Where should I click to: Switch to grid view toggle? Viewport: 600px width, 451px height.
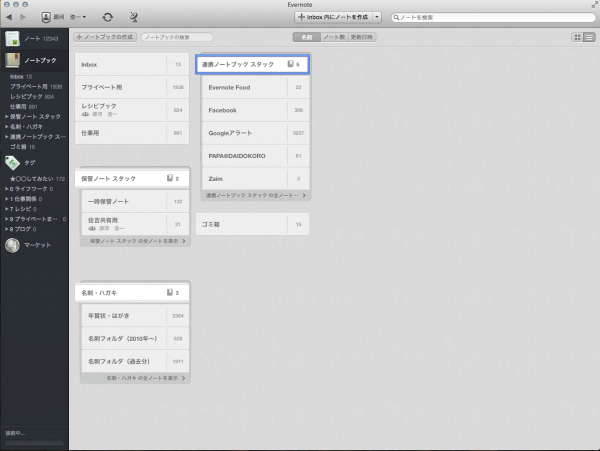(x=577, y=37)
